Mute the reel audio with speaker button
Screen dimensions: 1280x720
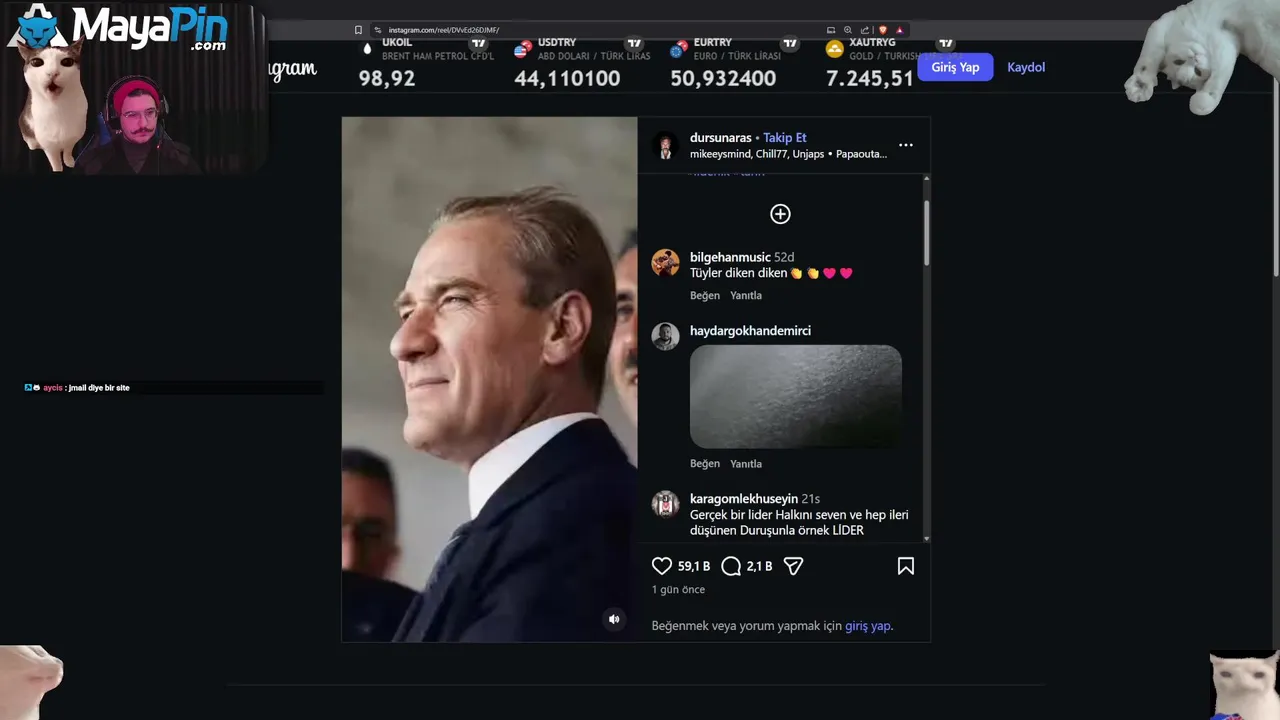[614, 619]
